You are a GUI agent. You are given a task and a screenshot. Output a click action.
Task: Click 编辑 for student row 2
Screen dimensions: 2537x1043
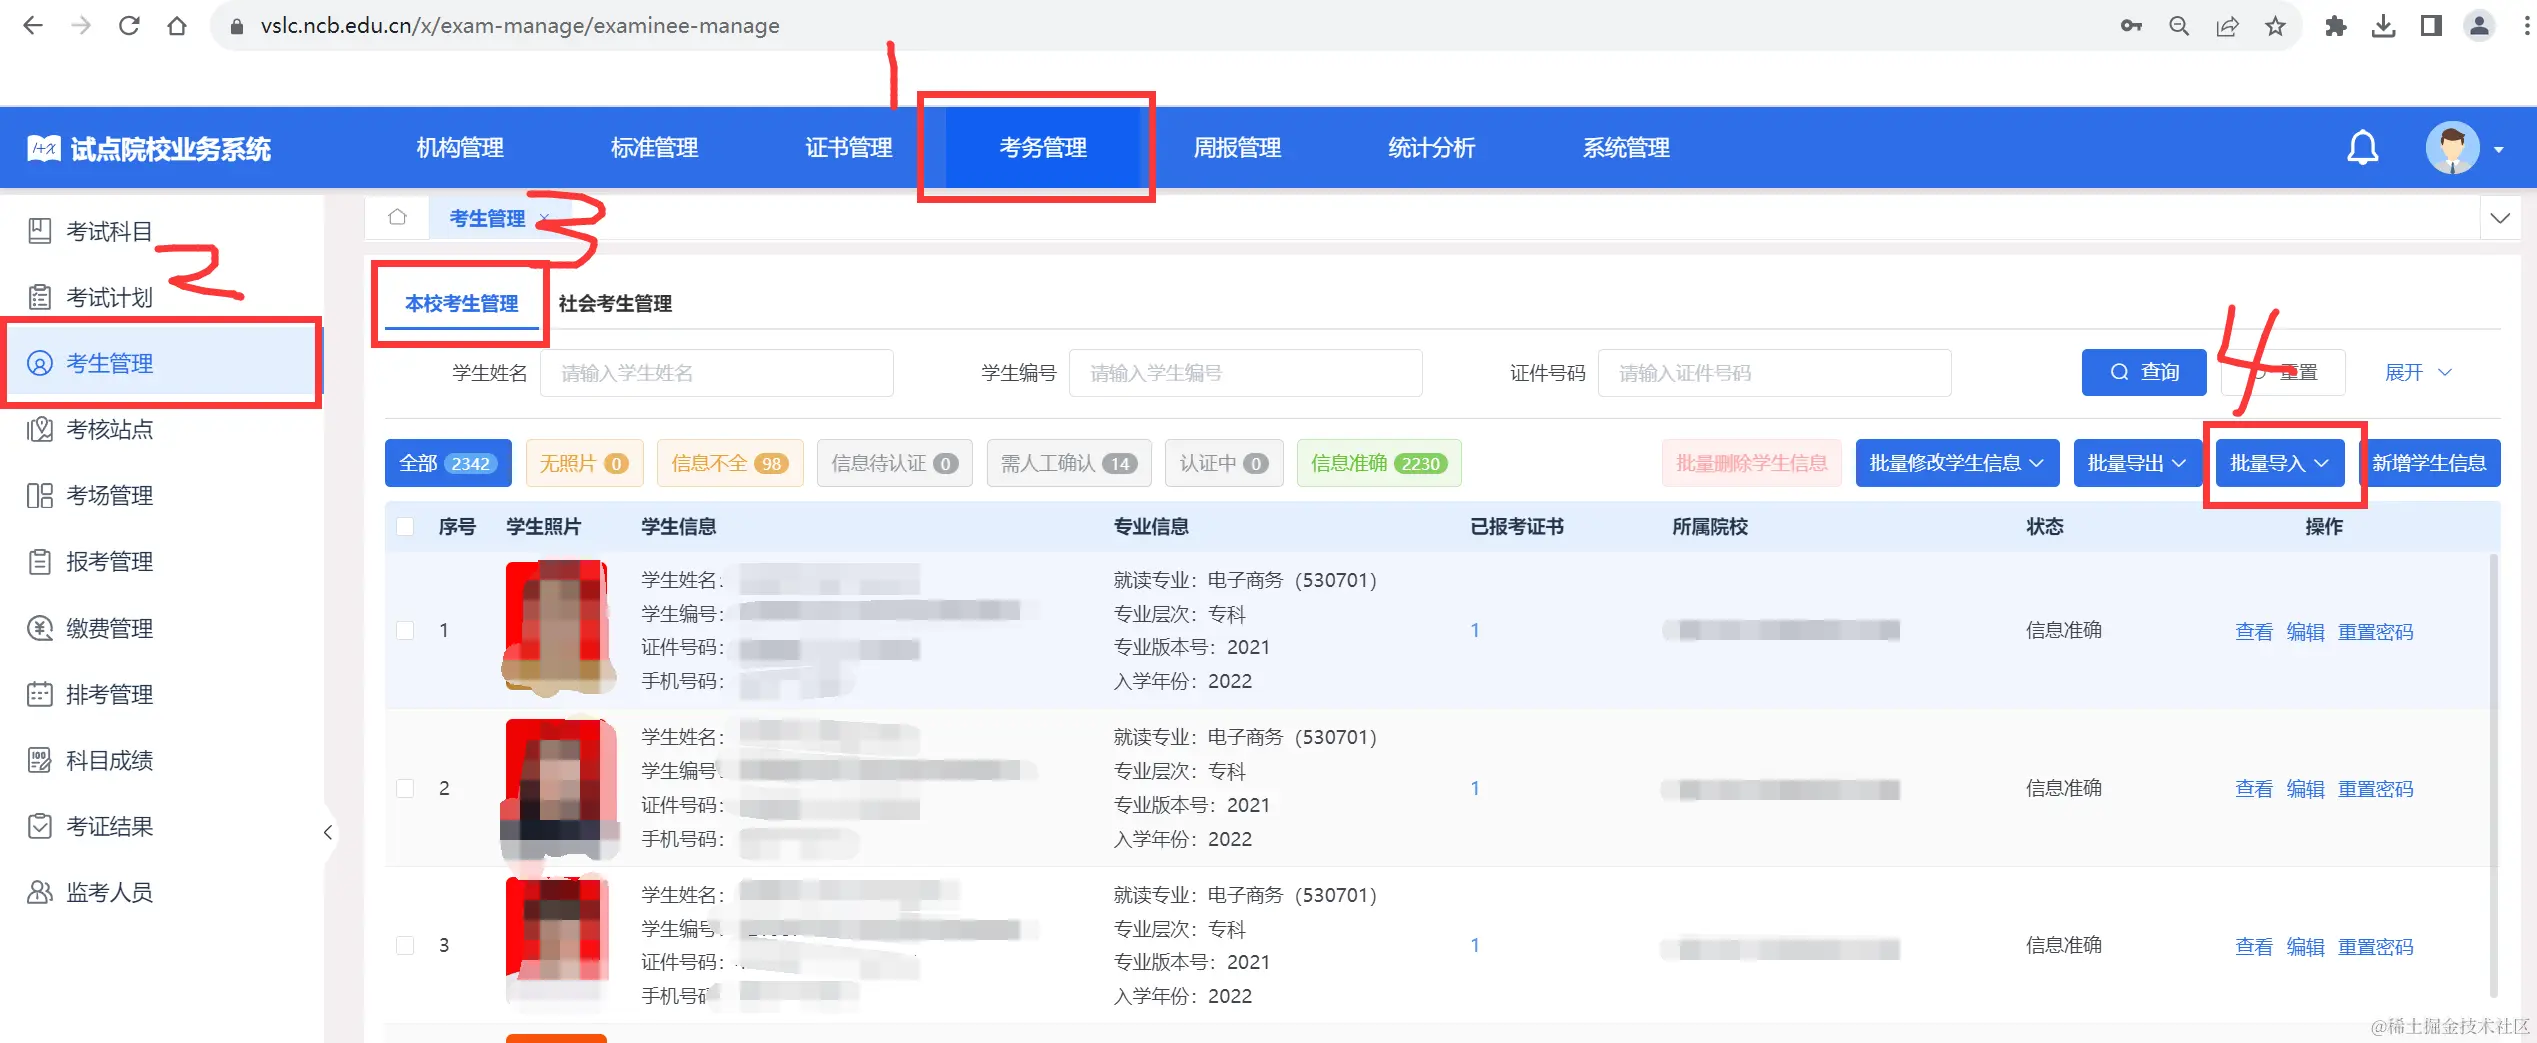(x=2305, y=789)
